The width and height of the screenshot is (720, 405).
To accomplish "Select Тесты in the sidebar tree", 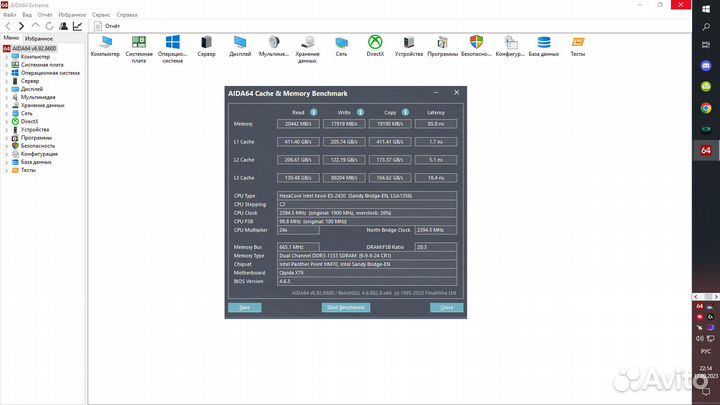I will click(x=28, y=170).
